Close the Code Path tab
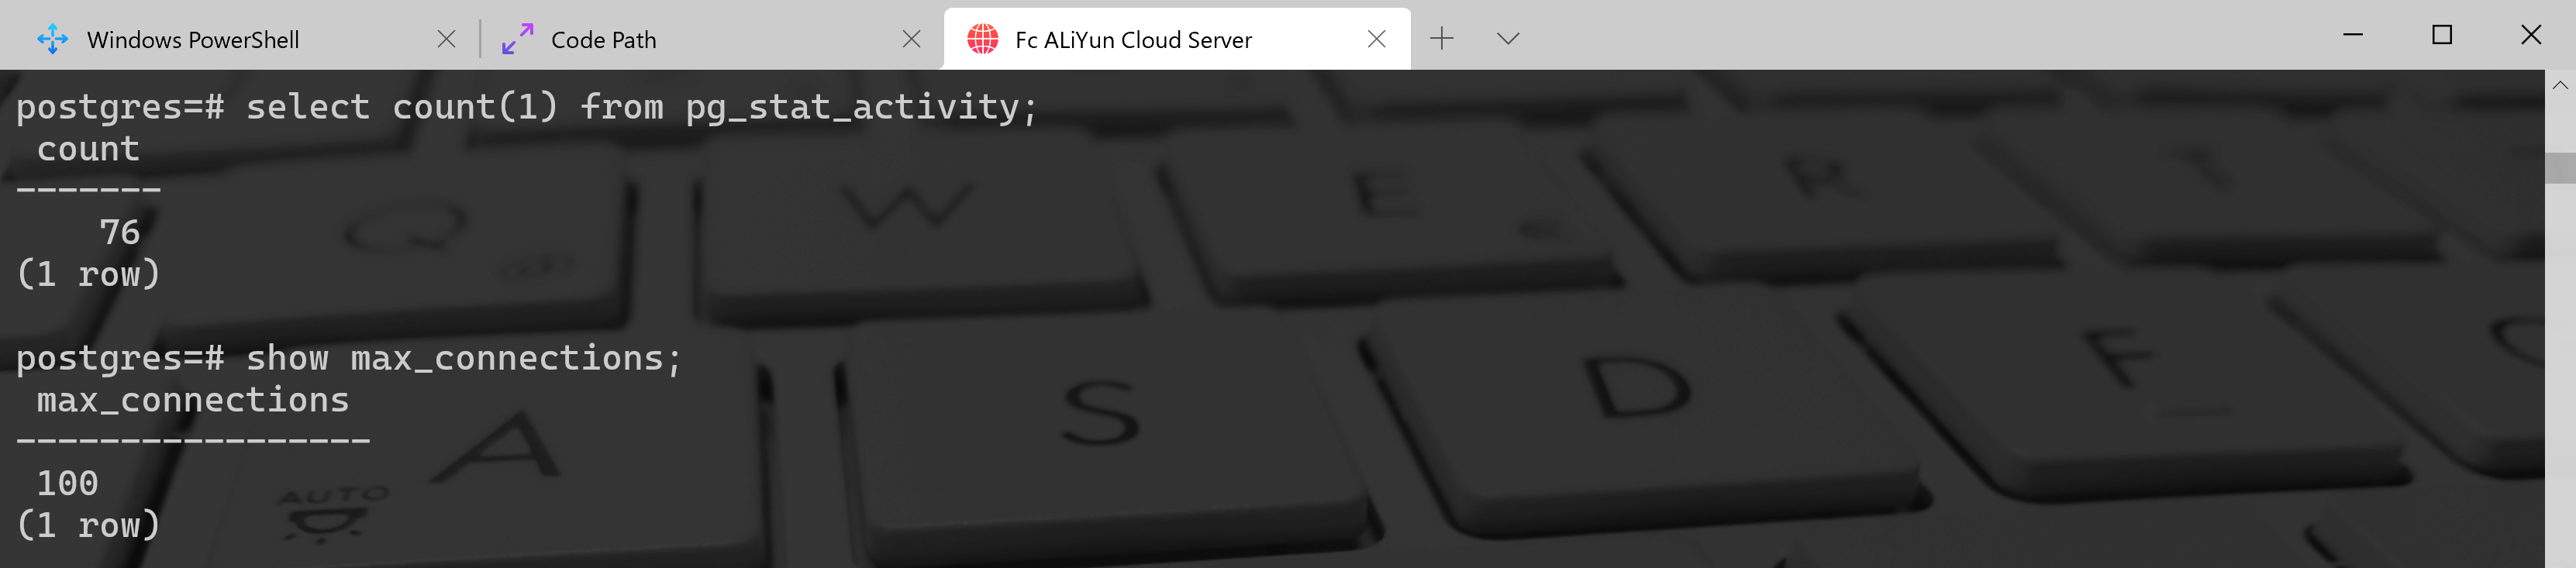The image size is (2576, 568). pos(911,39)
